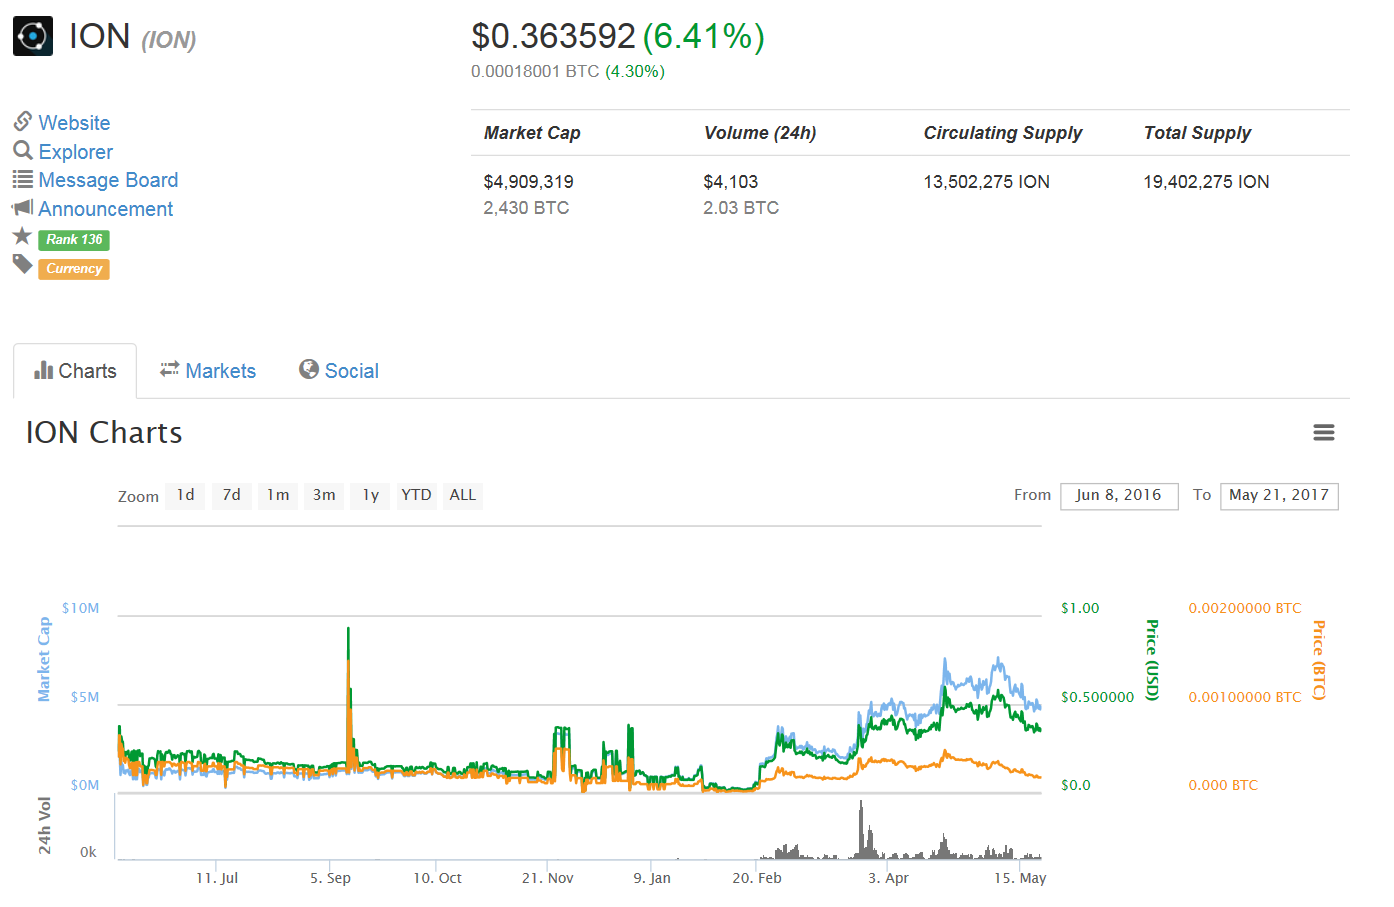The height and width of the screenshot is (907, 1394).
Task: Click the Market Cap column header
Action: 532,133
